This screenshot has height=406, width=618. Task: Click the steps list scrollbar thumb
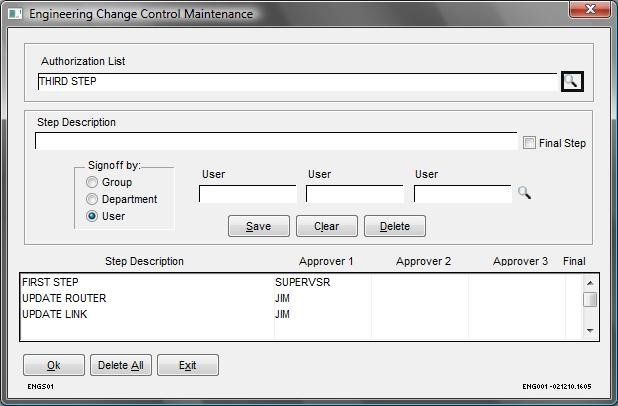[x=590, y=299]
